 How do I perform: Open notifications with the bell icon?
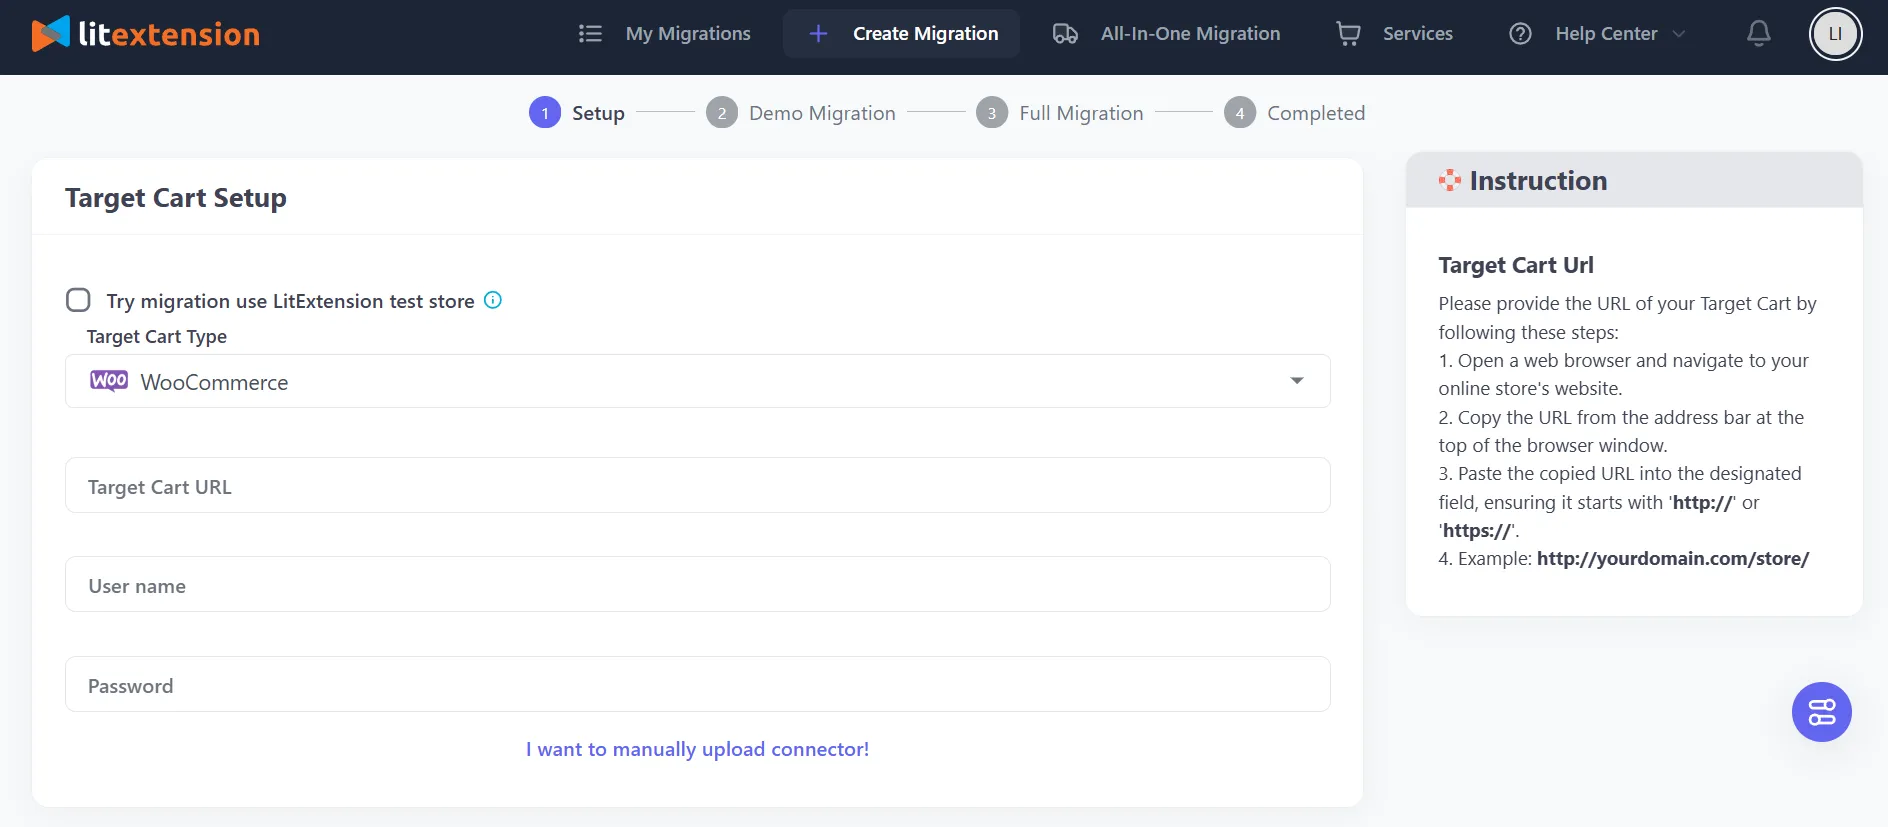pyautogui.click(x=1758, y=34)
